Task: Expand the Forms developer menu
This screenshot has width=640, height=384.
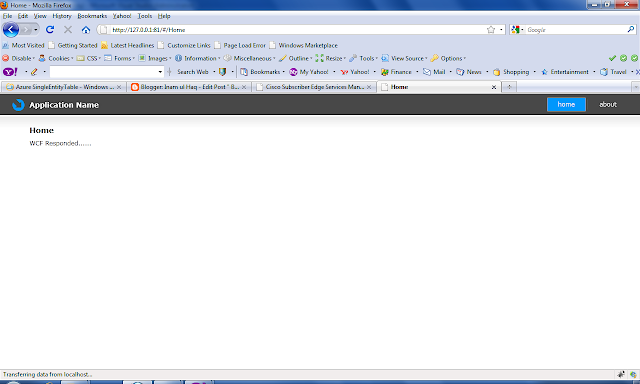Action: click(119, 58)
